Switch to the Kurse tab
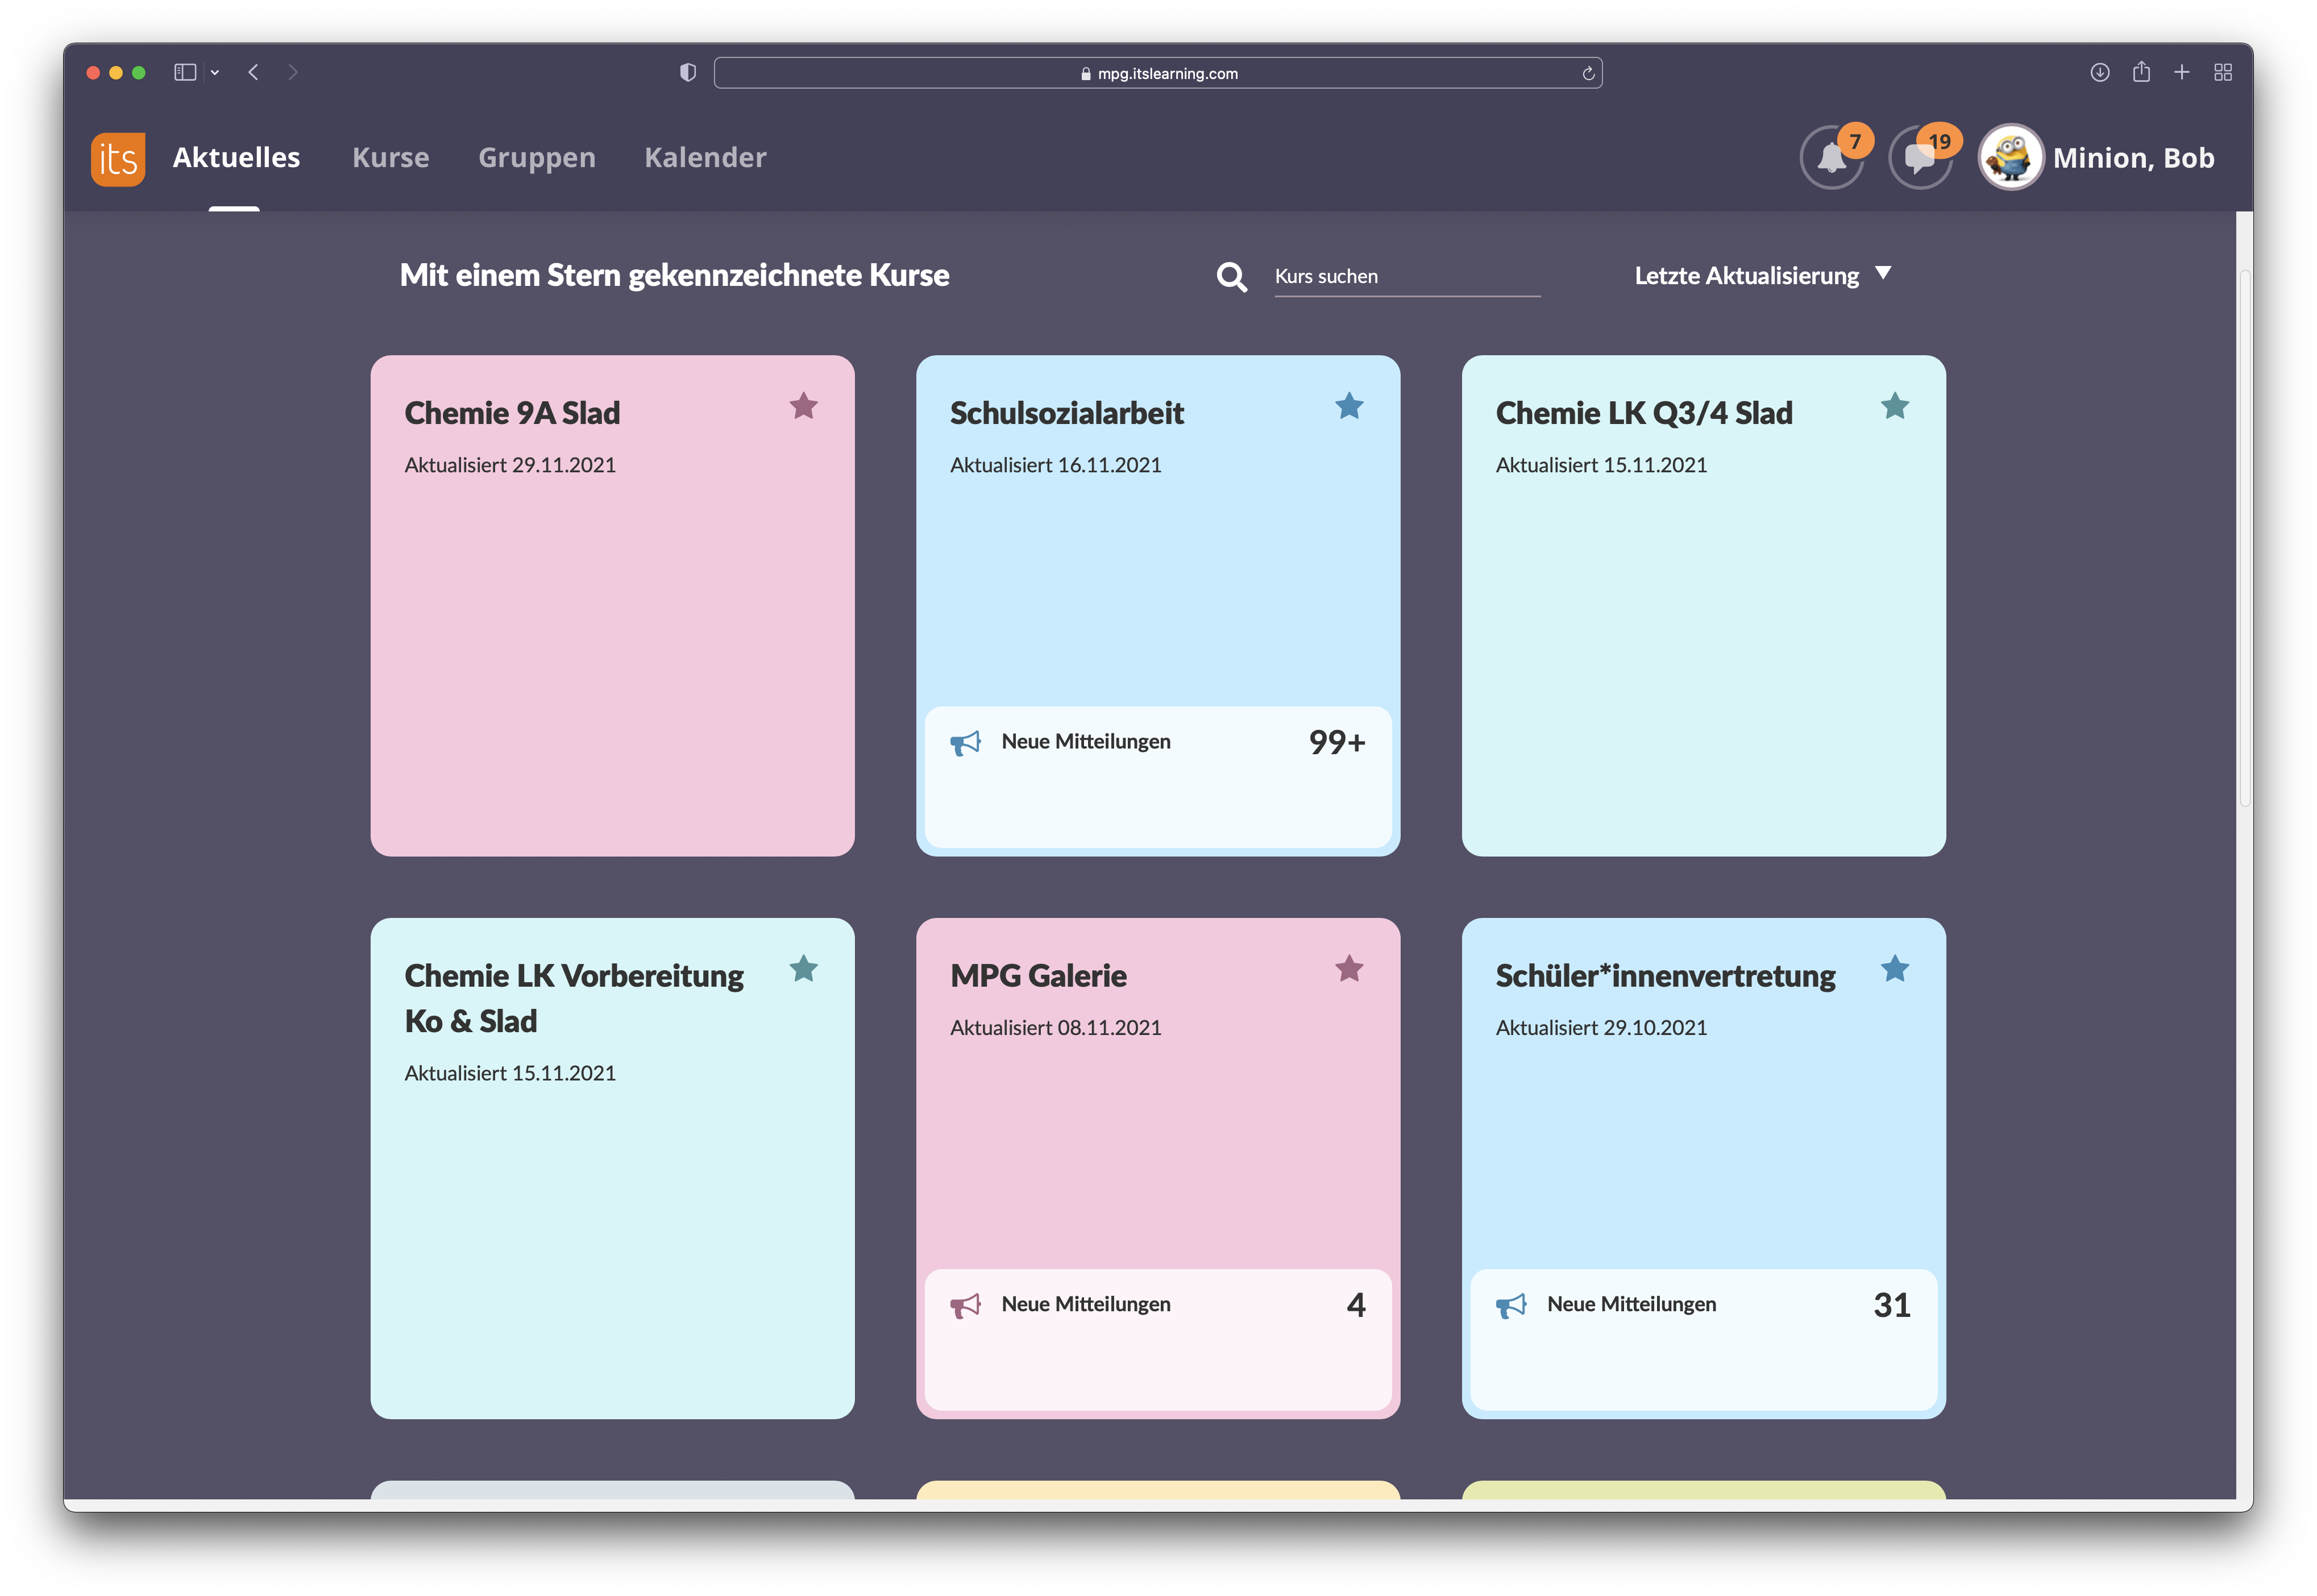 point(391,158)
